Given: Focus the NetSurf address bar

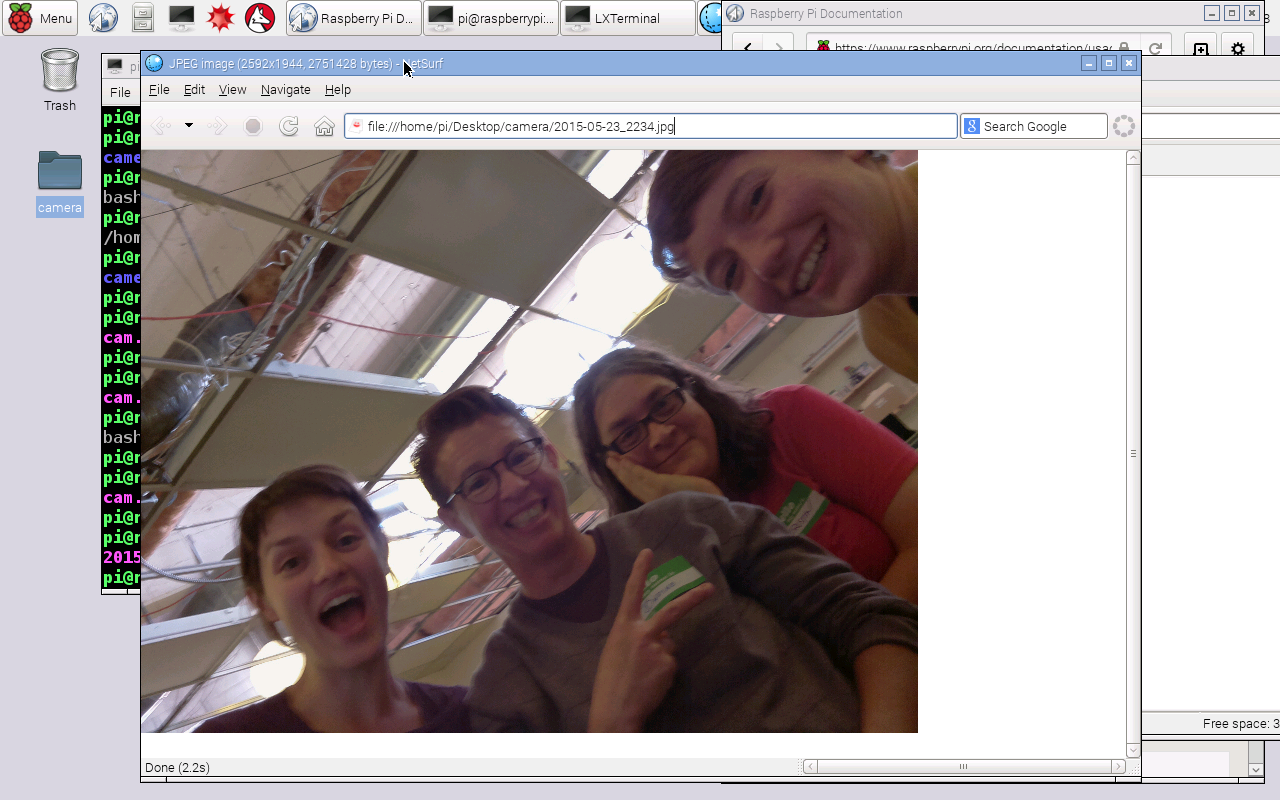Looking at the screenshot, I should 651,126.
